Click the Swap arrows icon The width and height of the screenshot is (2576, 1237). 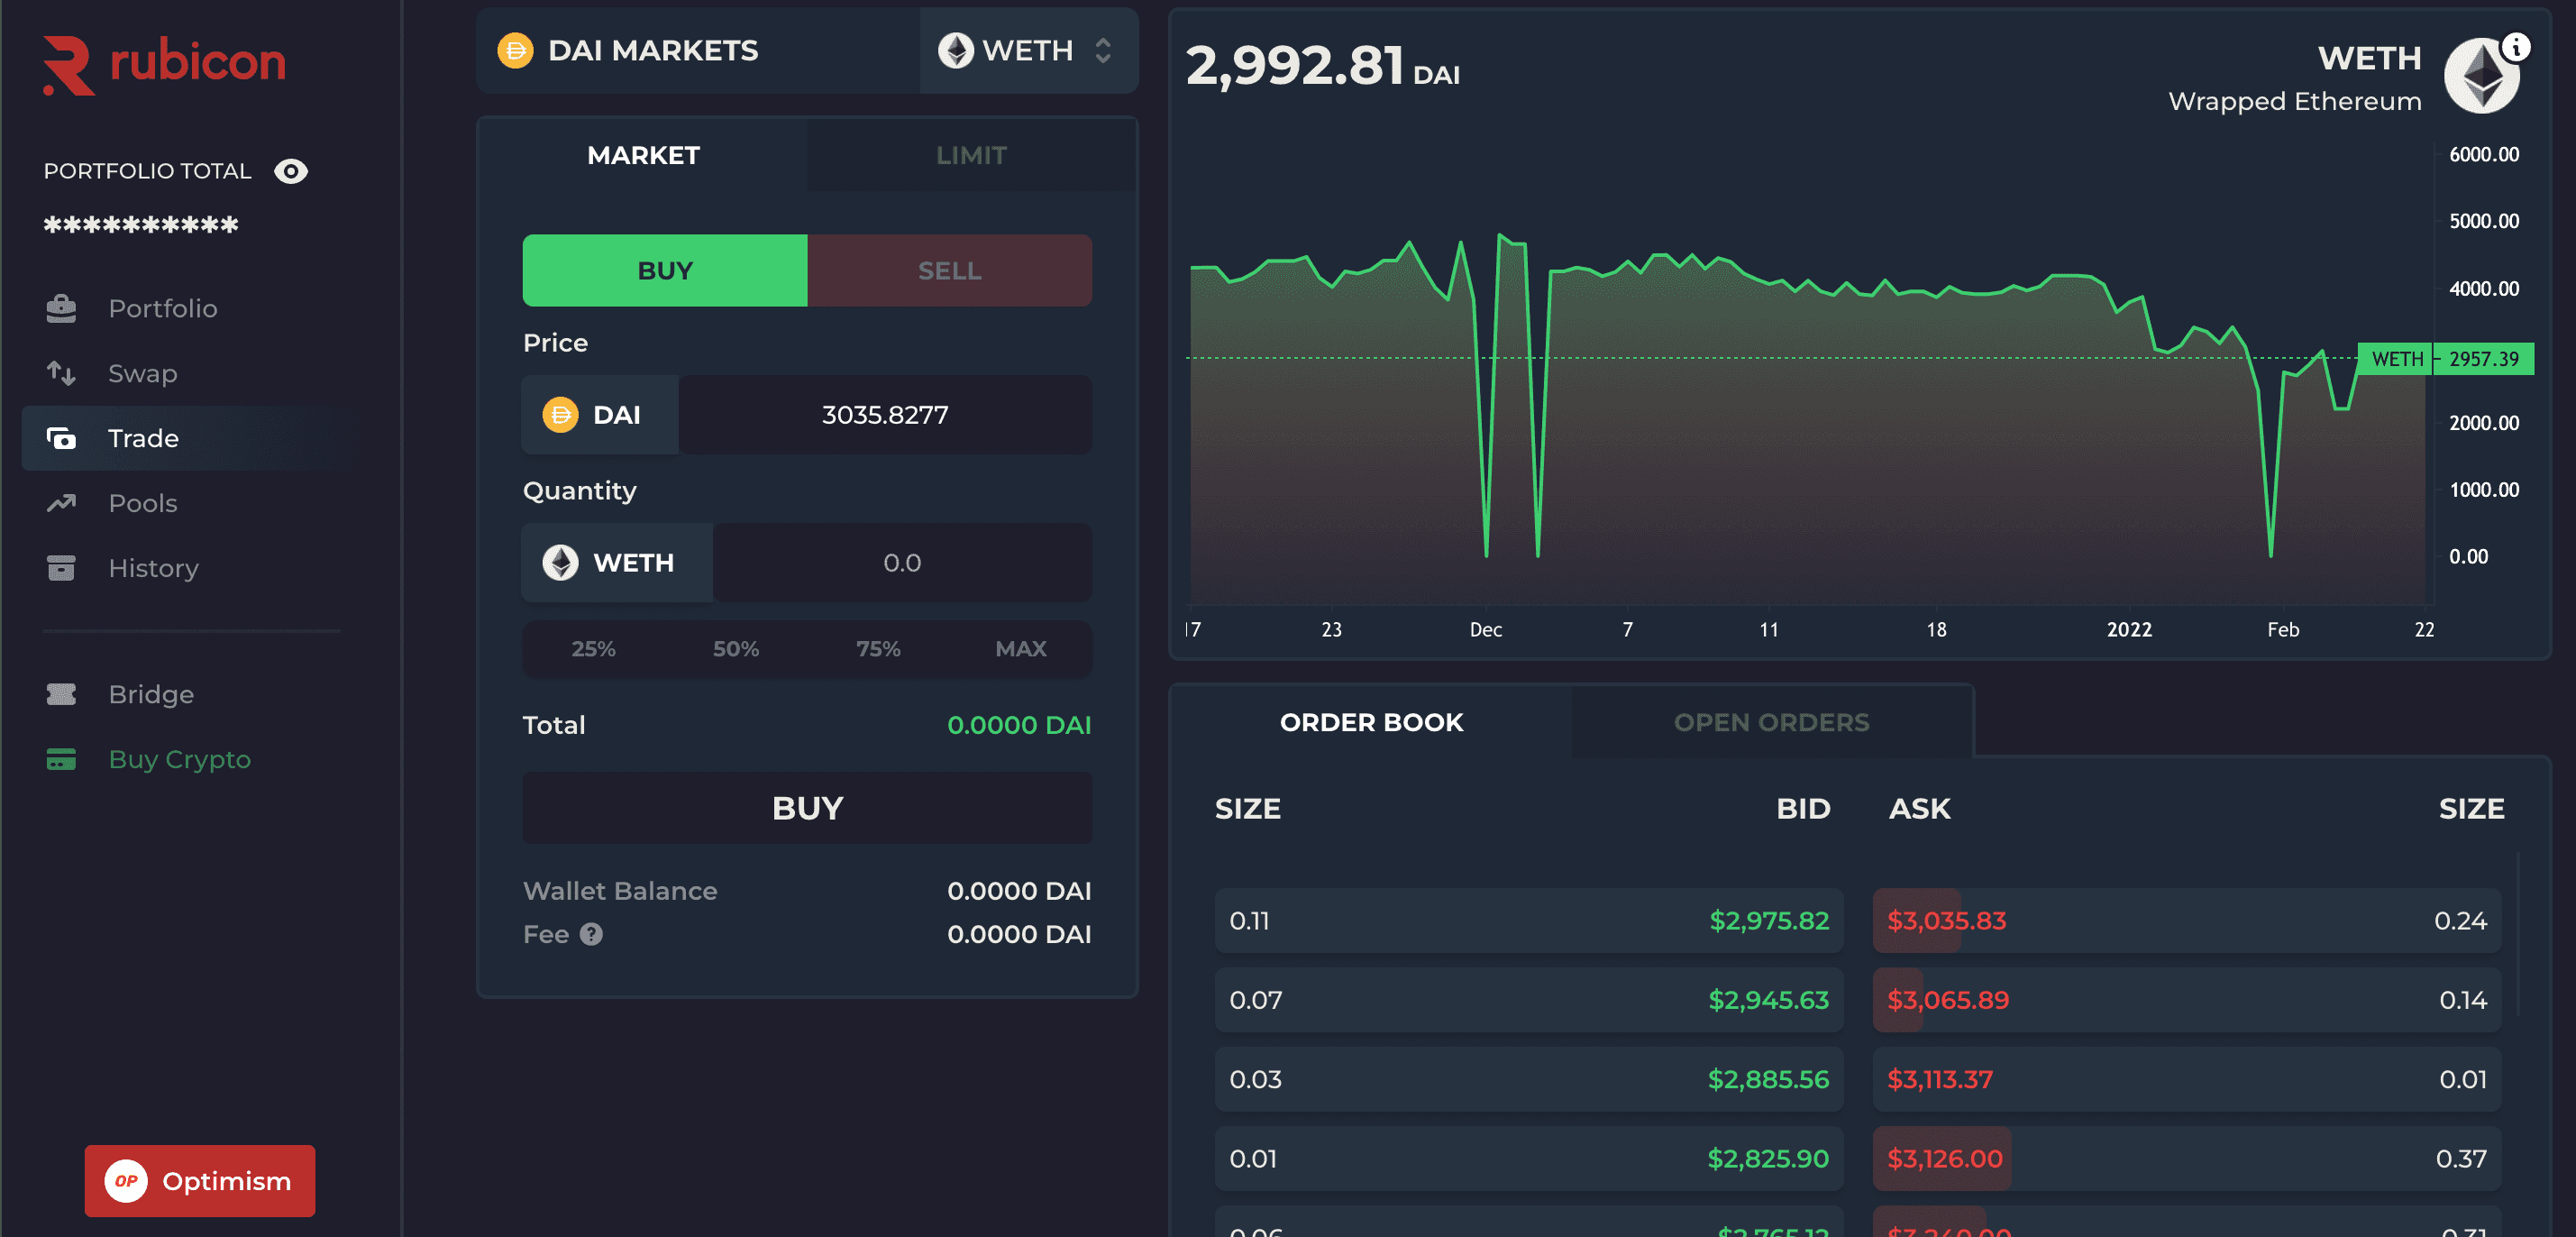click(x=61, y=373)
